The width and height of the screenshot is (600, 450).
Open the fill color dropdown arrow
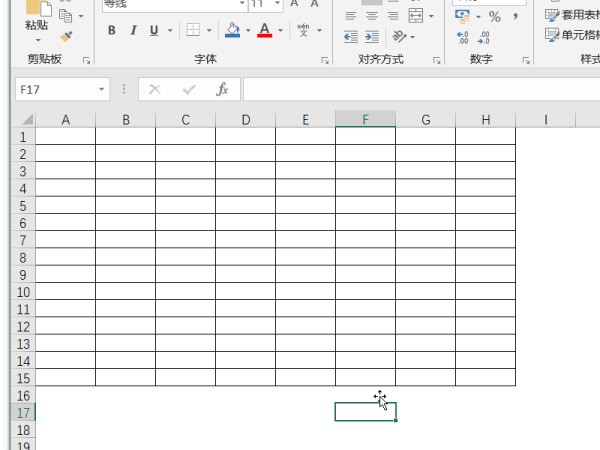pos(248,30)
